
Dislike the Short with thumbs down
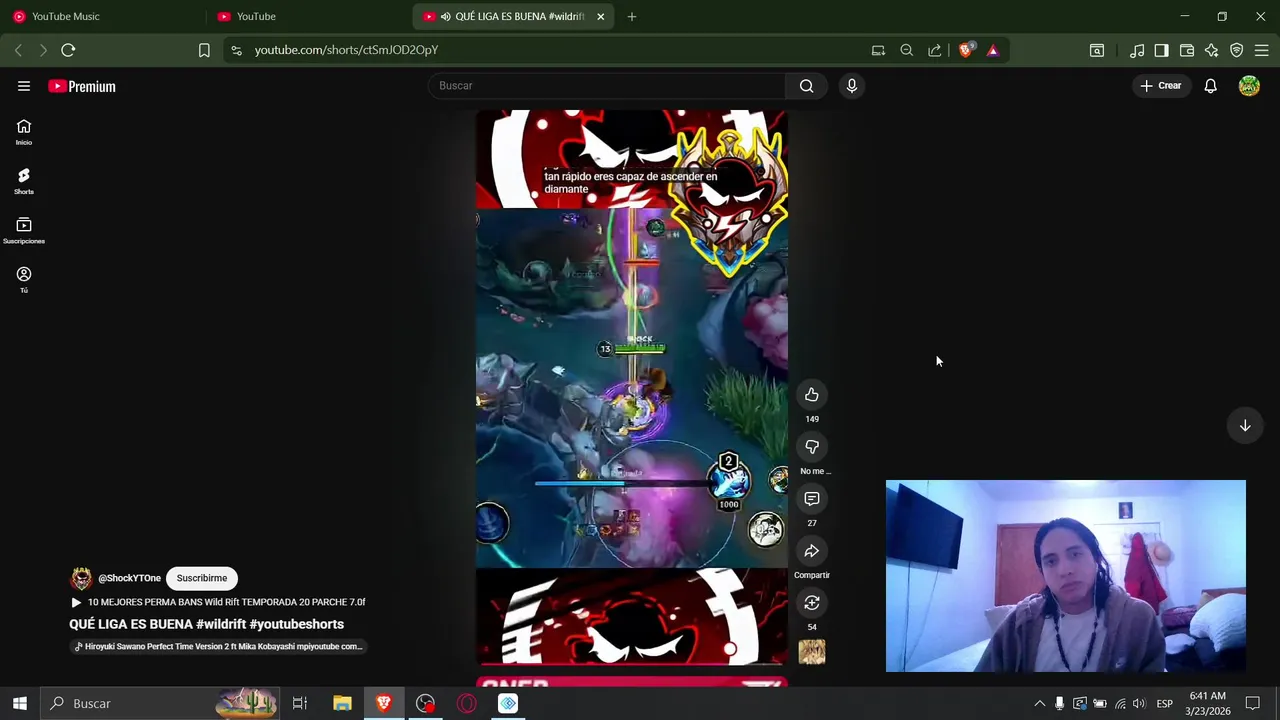(x=812, y=447)
